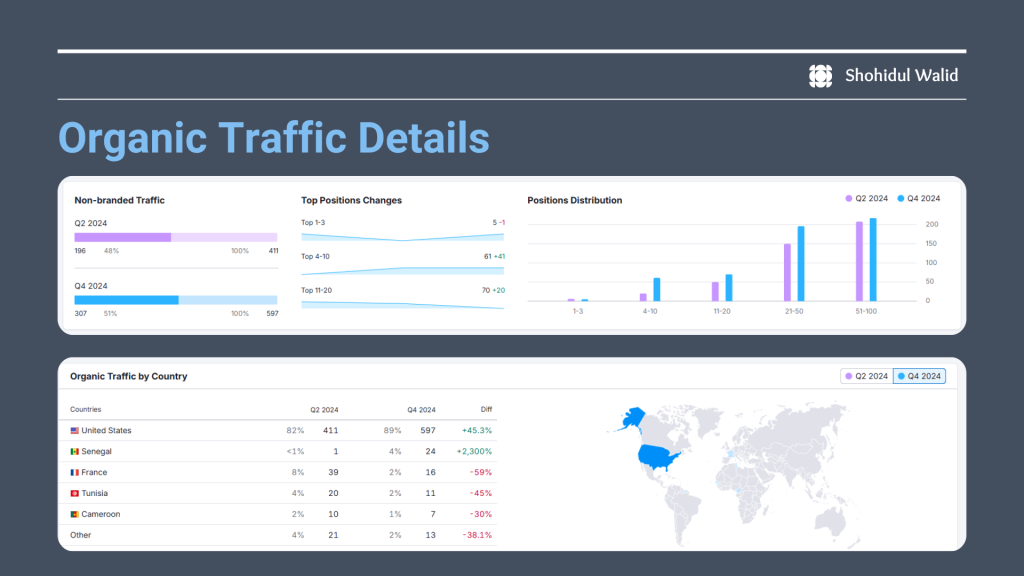
Task: Open the Senegal country row
Action: (281, 451)
